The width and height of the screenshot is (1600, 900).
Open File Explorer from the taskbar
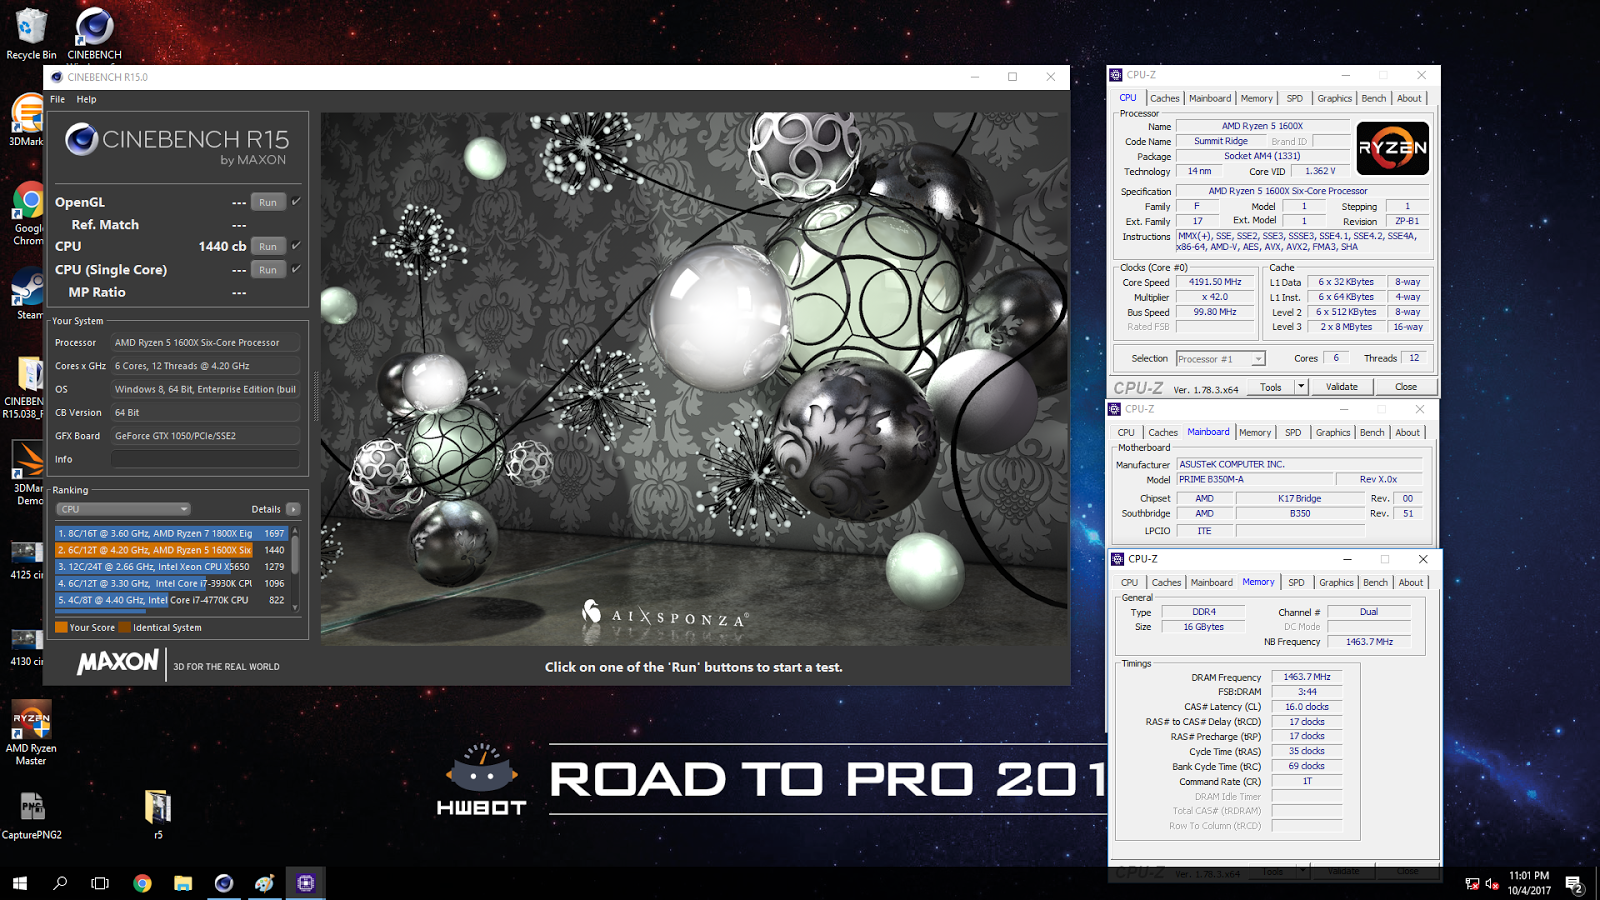[183, 883]
